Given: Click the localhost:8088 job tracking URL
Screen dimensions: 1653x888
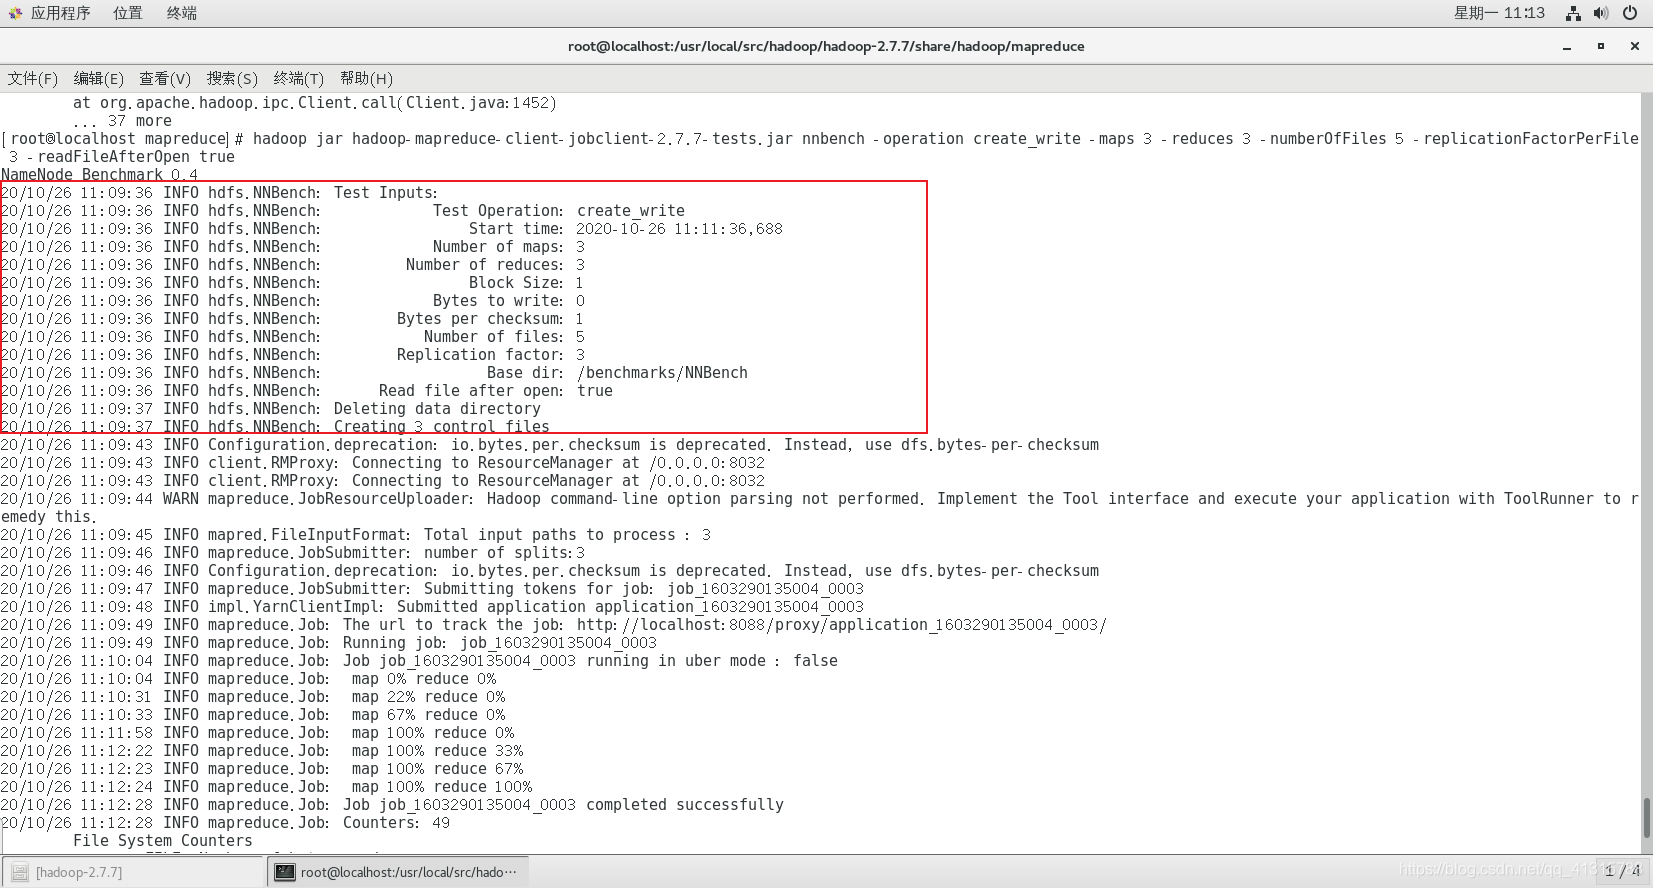Looking at the screenshot, I should tap(841, 625).
